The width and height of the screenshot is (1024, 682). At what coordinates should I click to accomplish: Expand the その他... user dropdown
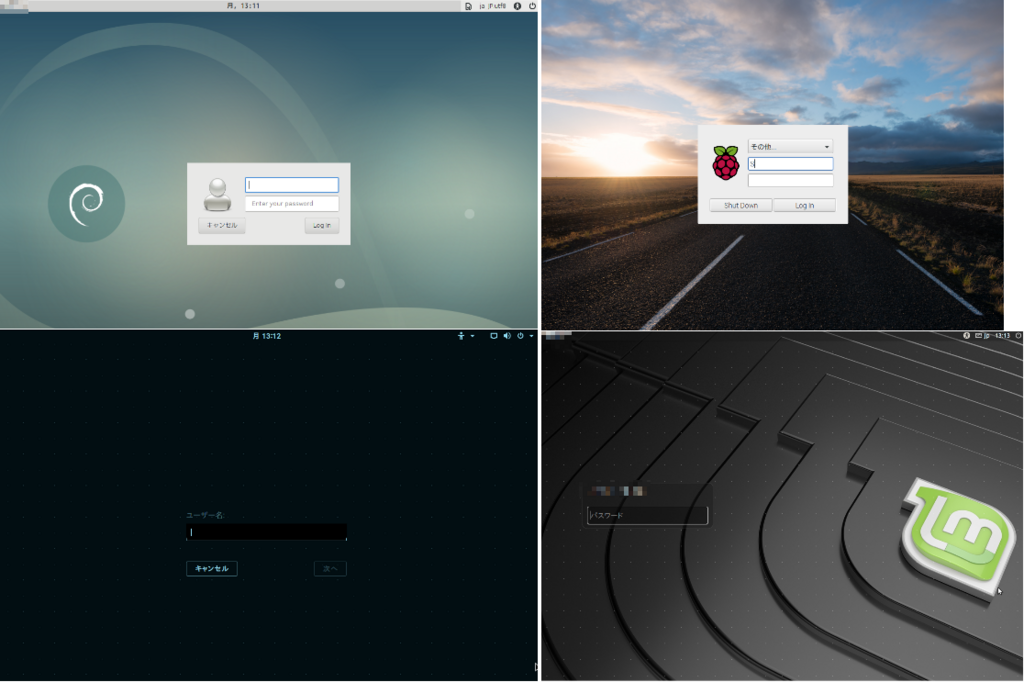(x=790, y=146)
